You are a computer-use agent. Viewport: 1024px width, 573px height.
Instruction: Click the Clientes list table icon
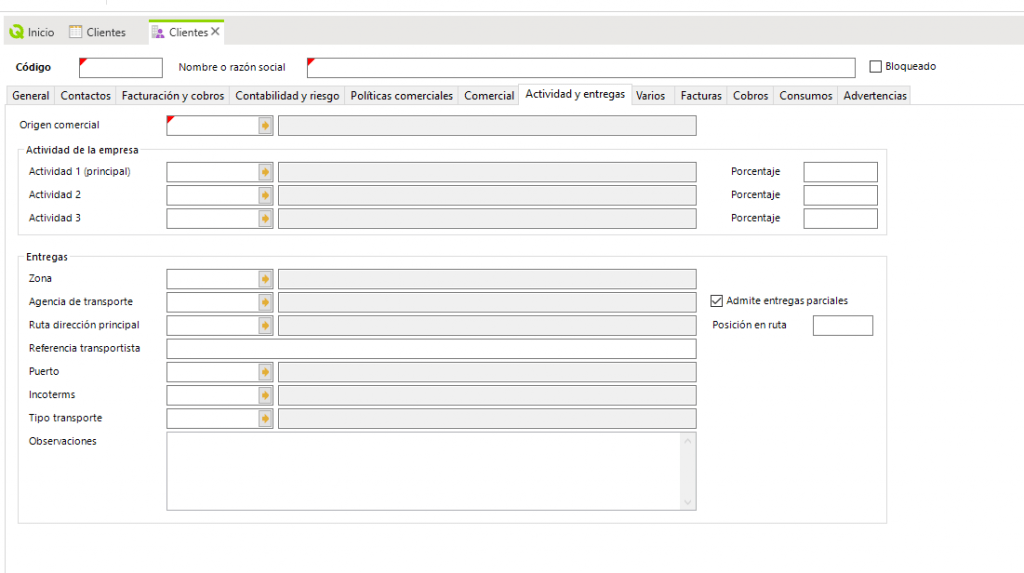76,31
